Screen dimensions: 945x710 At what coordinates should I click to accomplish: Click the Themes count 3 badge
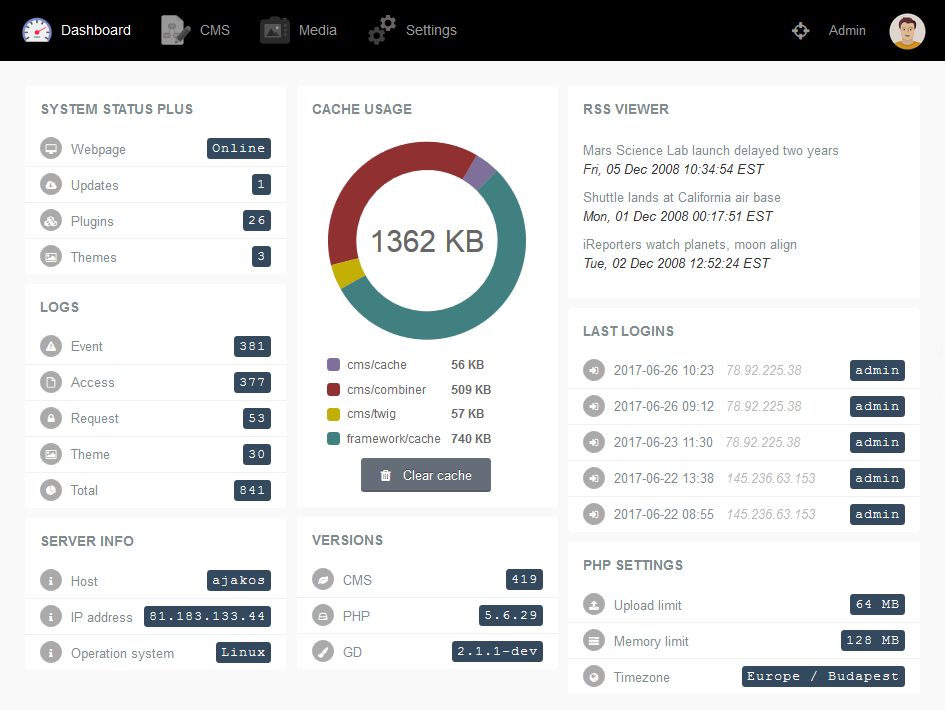(261, 256)
